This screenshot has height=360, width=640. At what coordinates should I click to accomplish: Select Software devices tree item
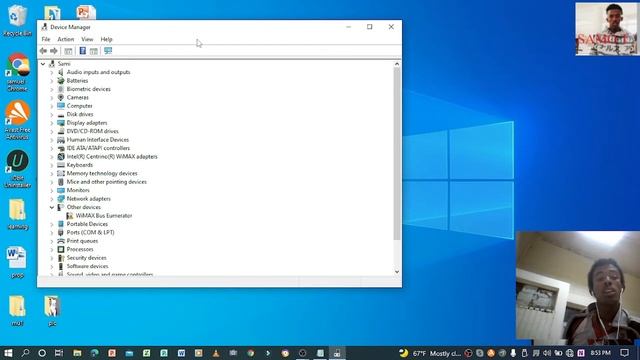pyautogui.click(x=87, y=266)
